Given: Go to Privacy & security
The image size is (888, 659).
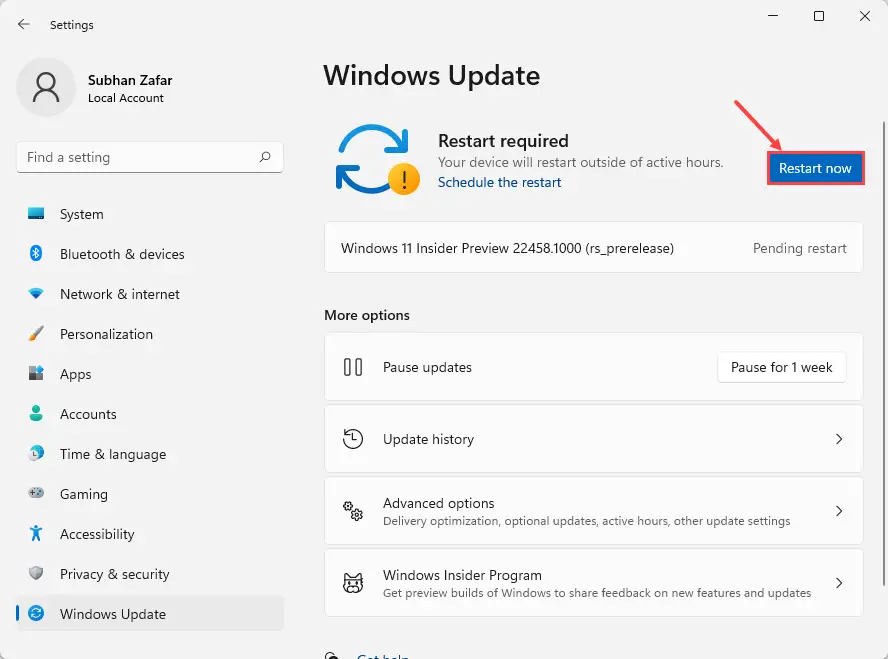Looking at the screenshot, I should (150, 574).
